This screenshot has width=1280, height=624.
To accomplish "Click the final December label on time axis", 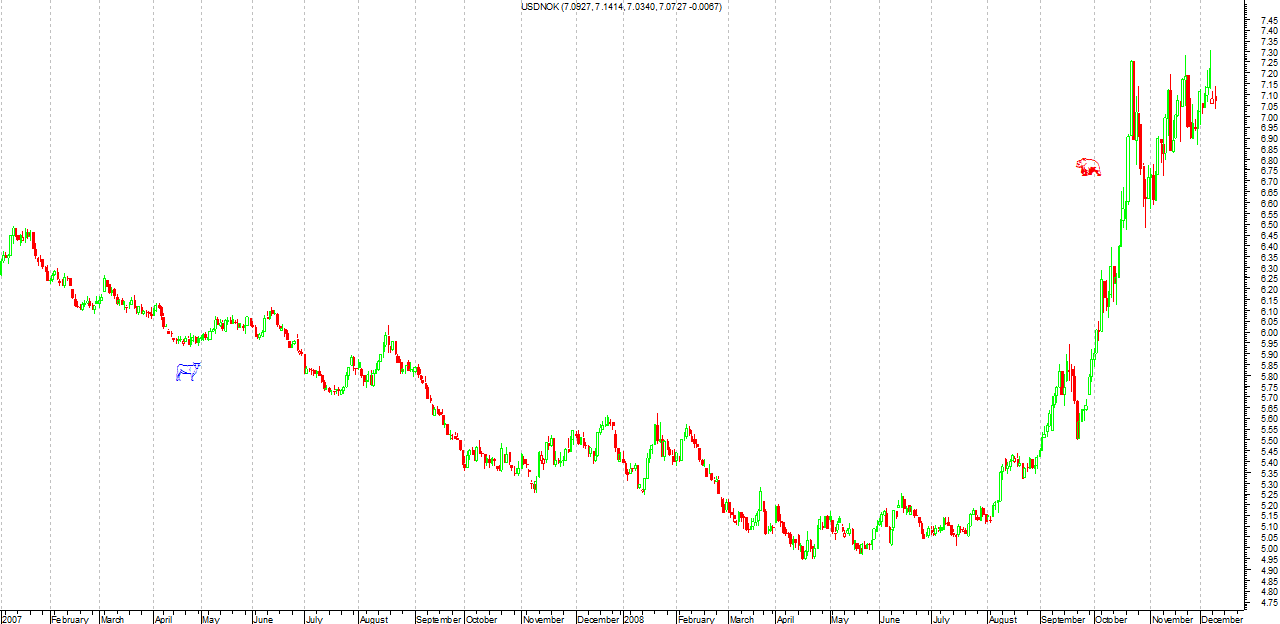I will pyautogui.click(x=1222, y=619).
